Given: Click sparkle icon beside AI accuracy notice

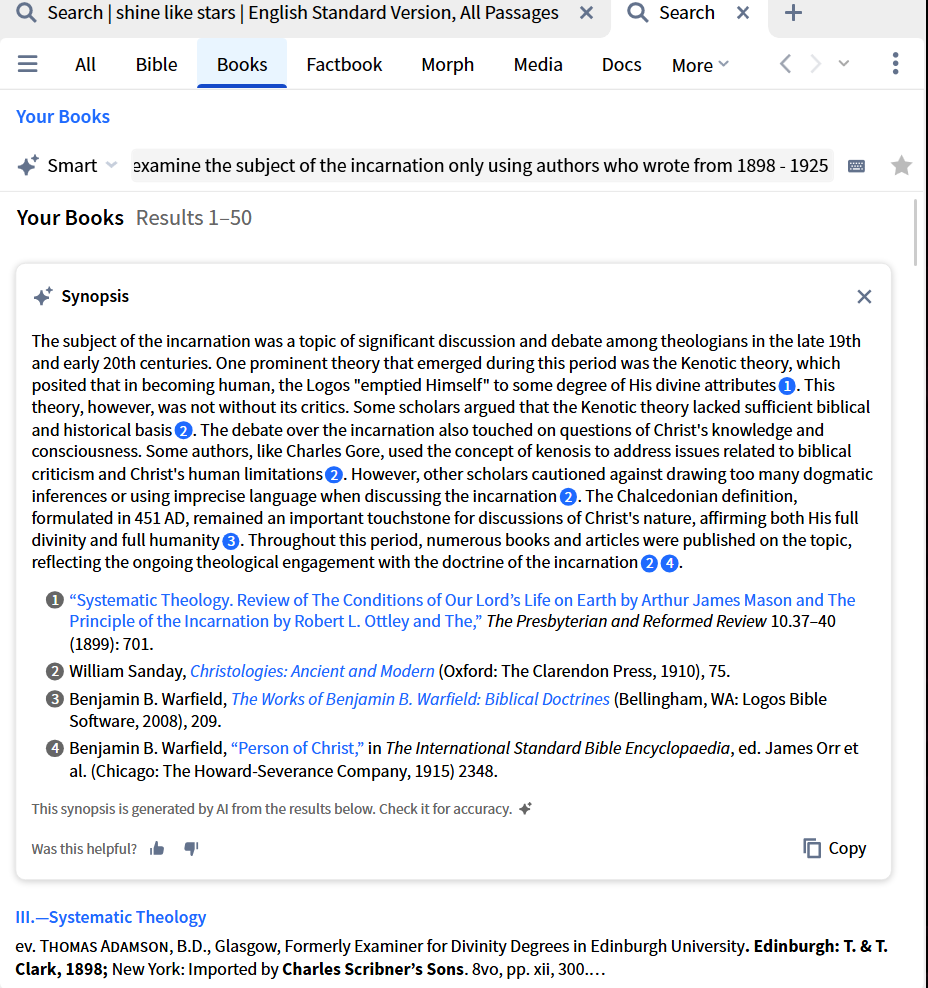Looking at the screenshot, I should (x=525, y=808).
